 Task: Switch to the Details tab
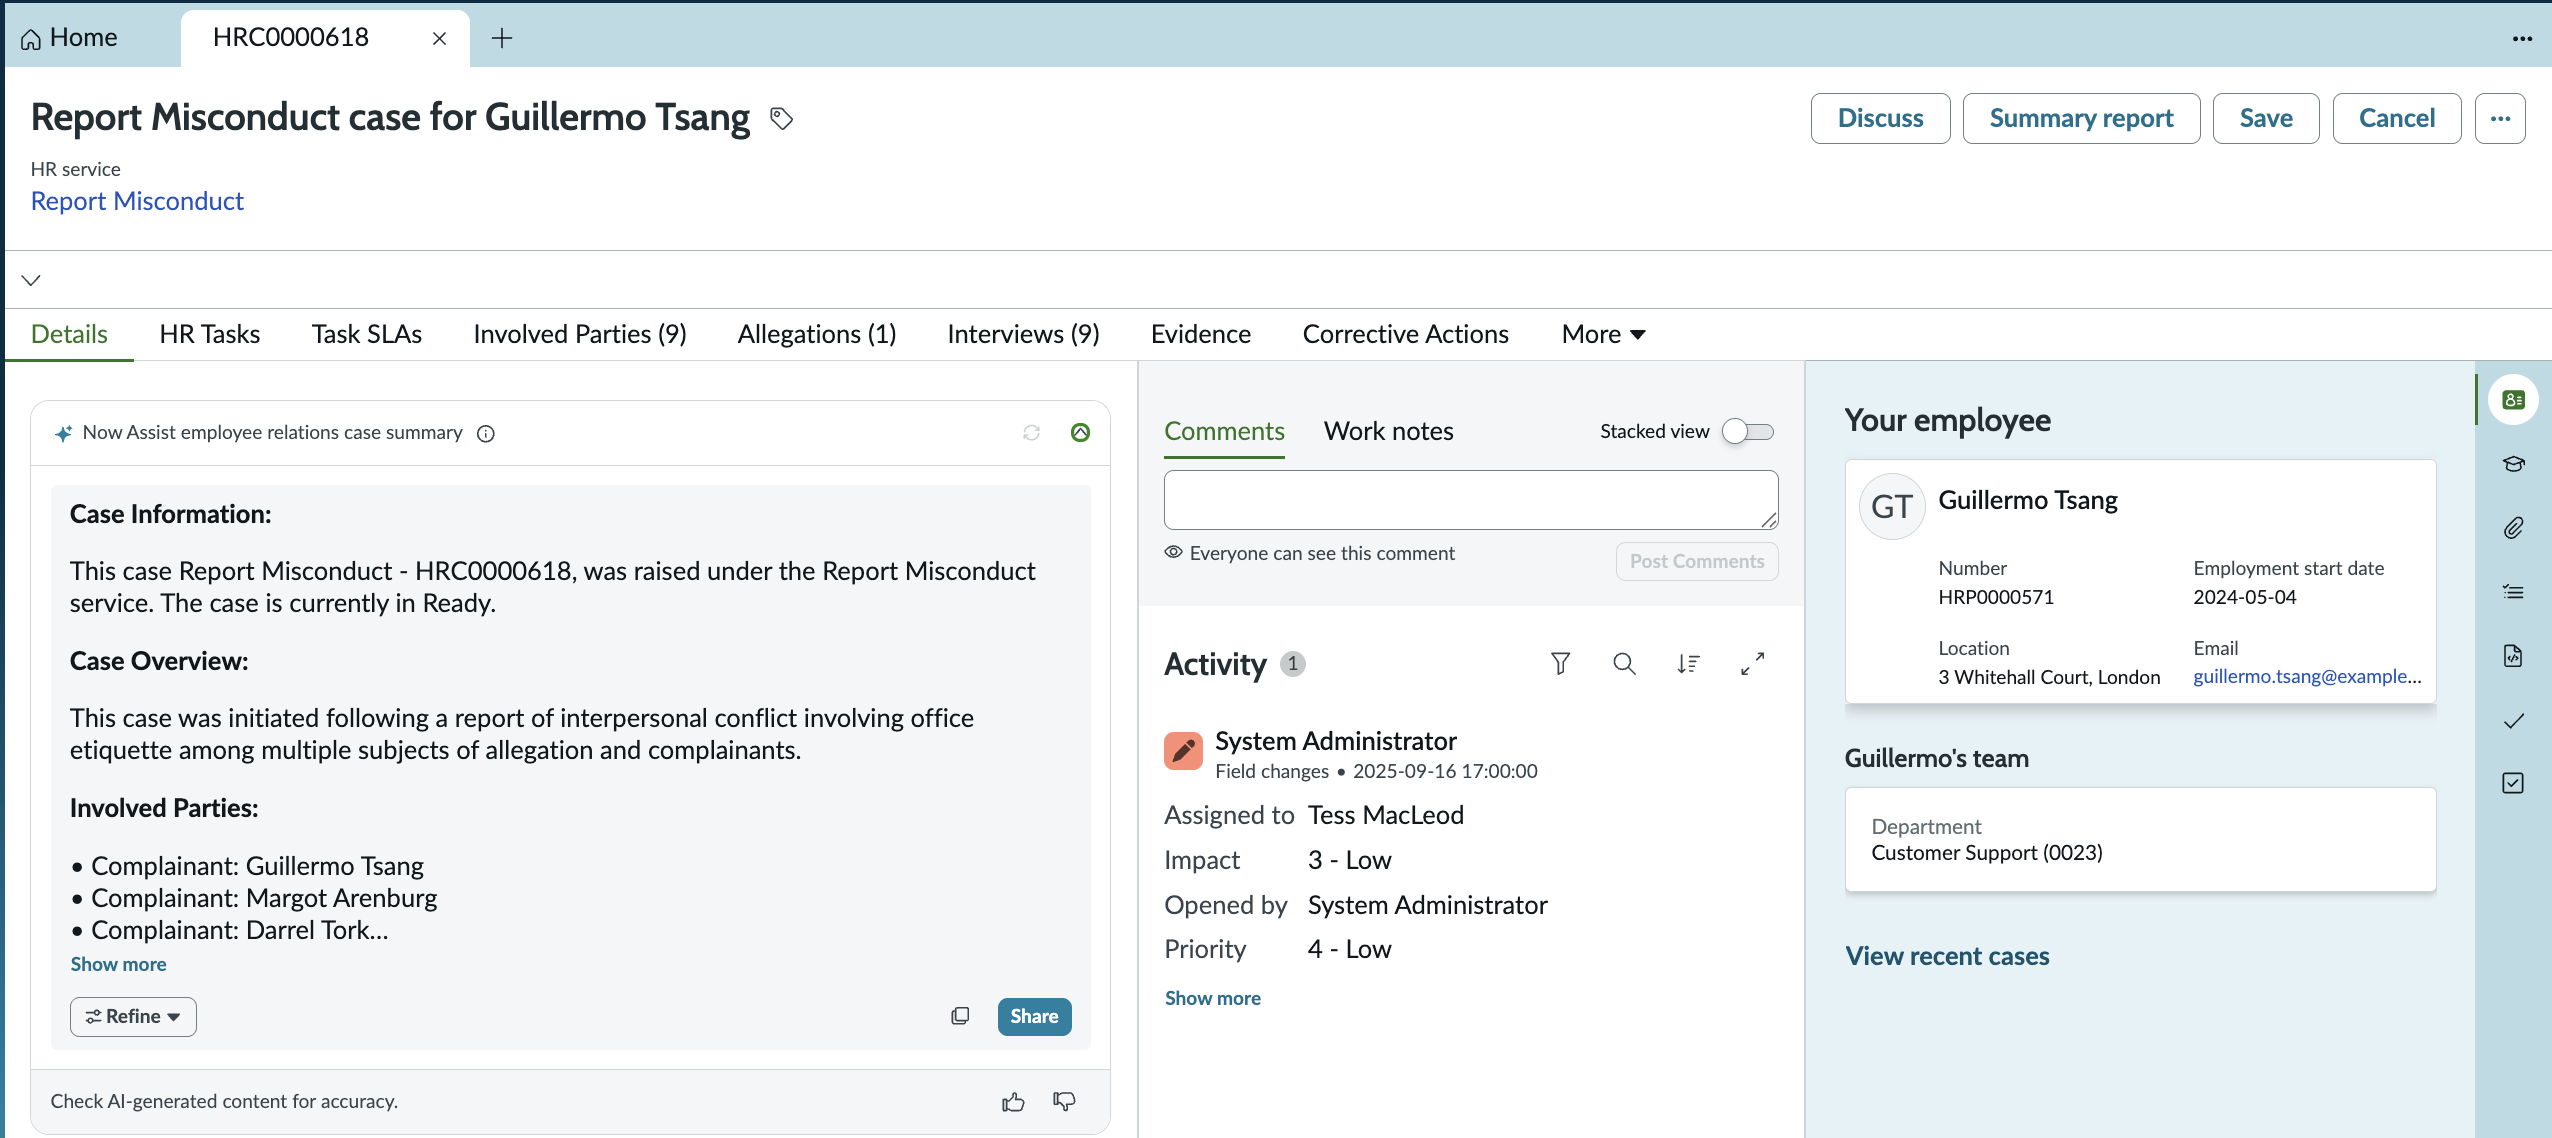tap(69, 334)
